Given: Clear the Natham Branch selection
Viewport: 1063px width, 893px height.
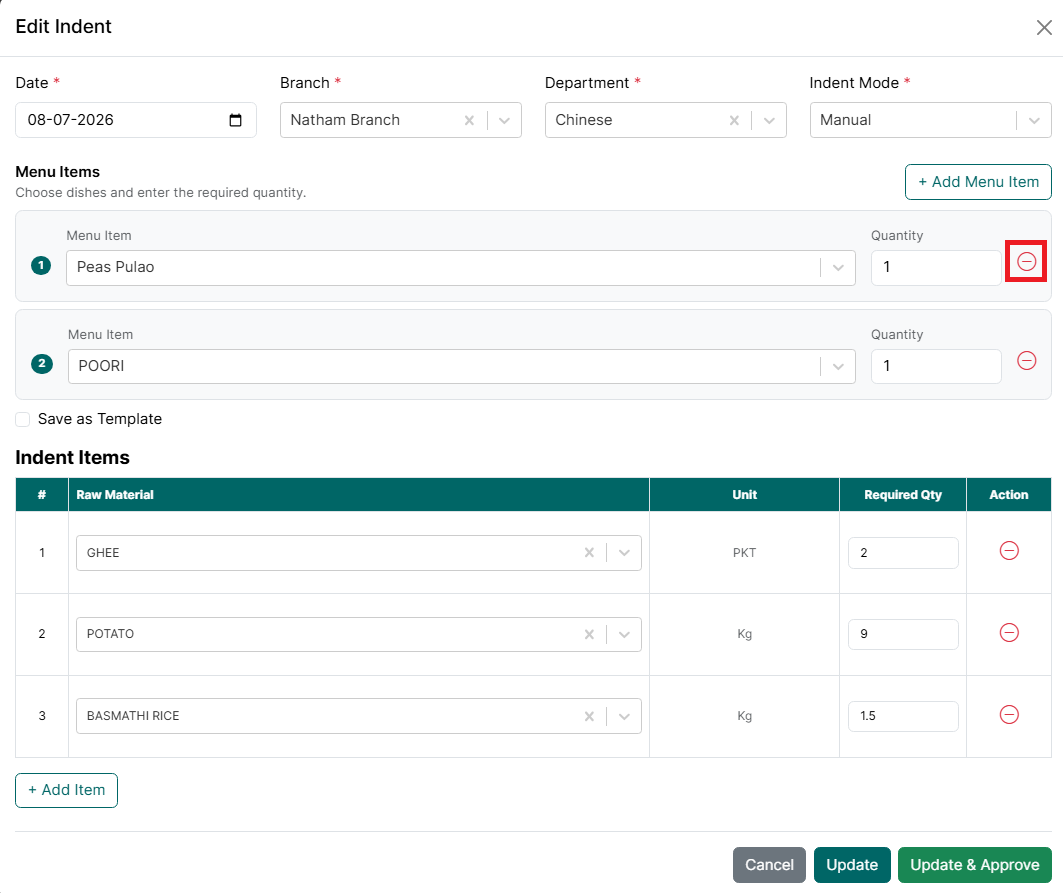Looking at the screenshot, I should (x=469, y=120).
